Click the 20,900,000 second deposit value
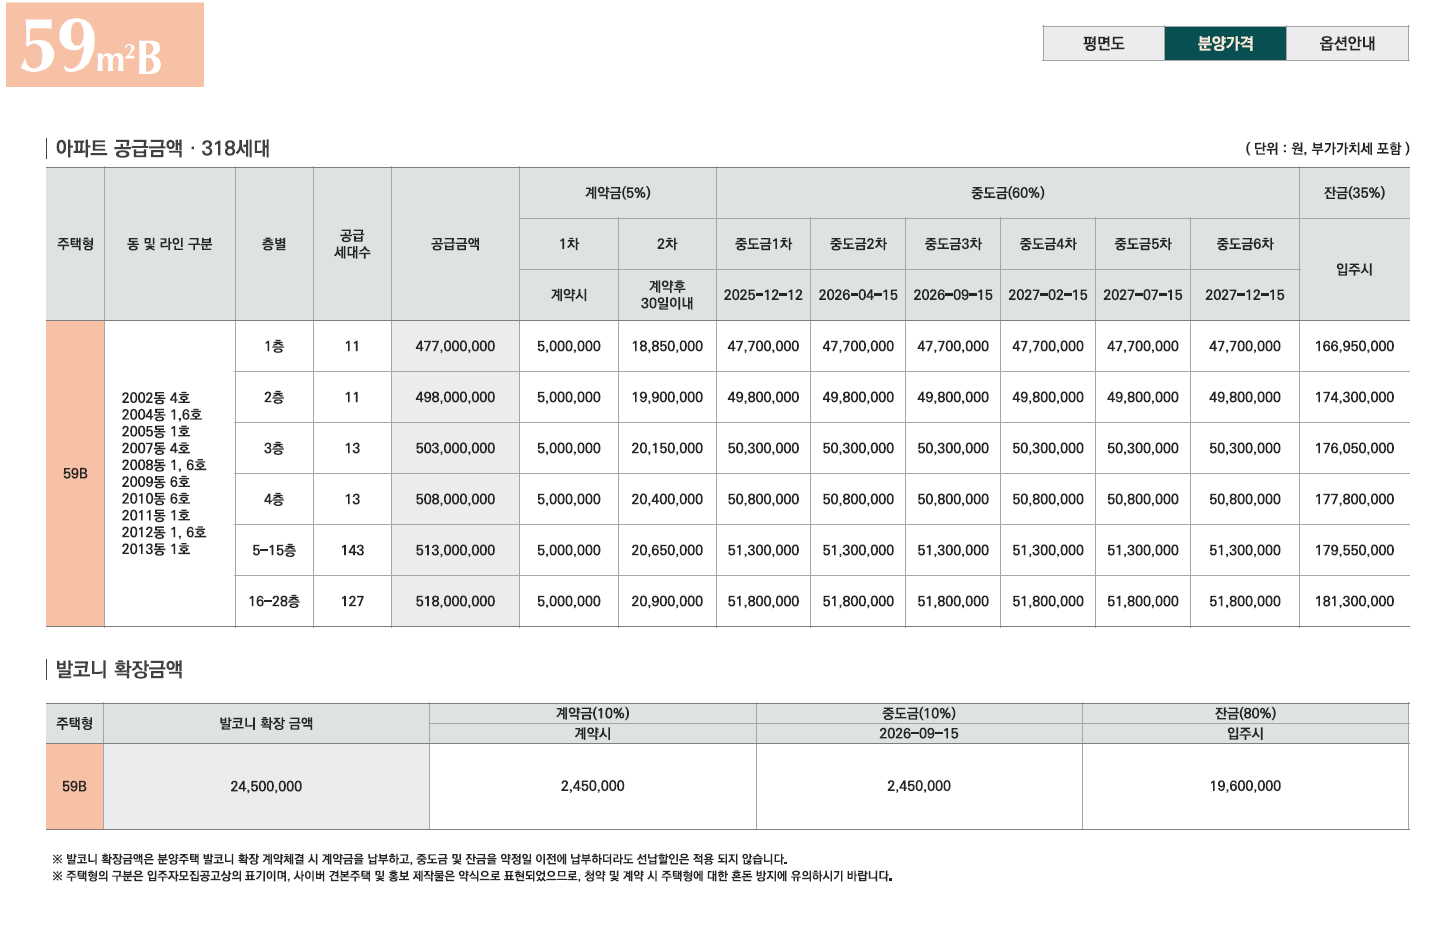The height and width of the screenshot is (937, 1455). pyautogui.click(x=667, y=601)
